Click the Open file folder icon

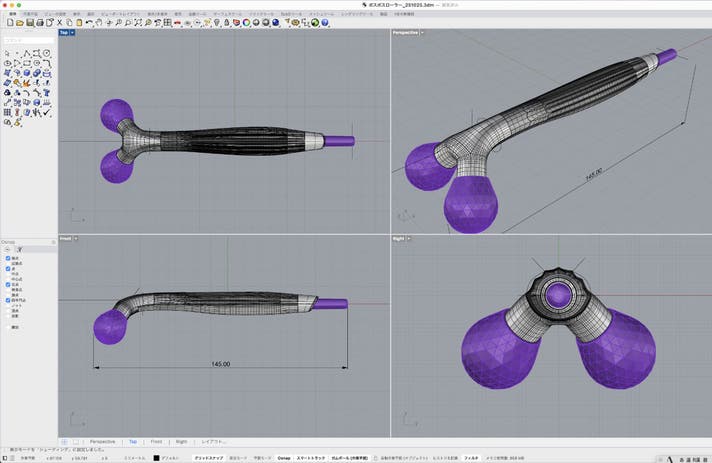point(17,22)
